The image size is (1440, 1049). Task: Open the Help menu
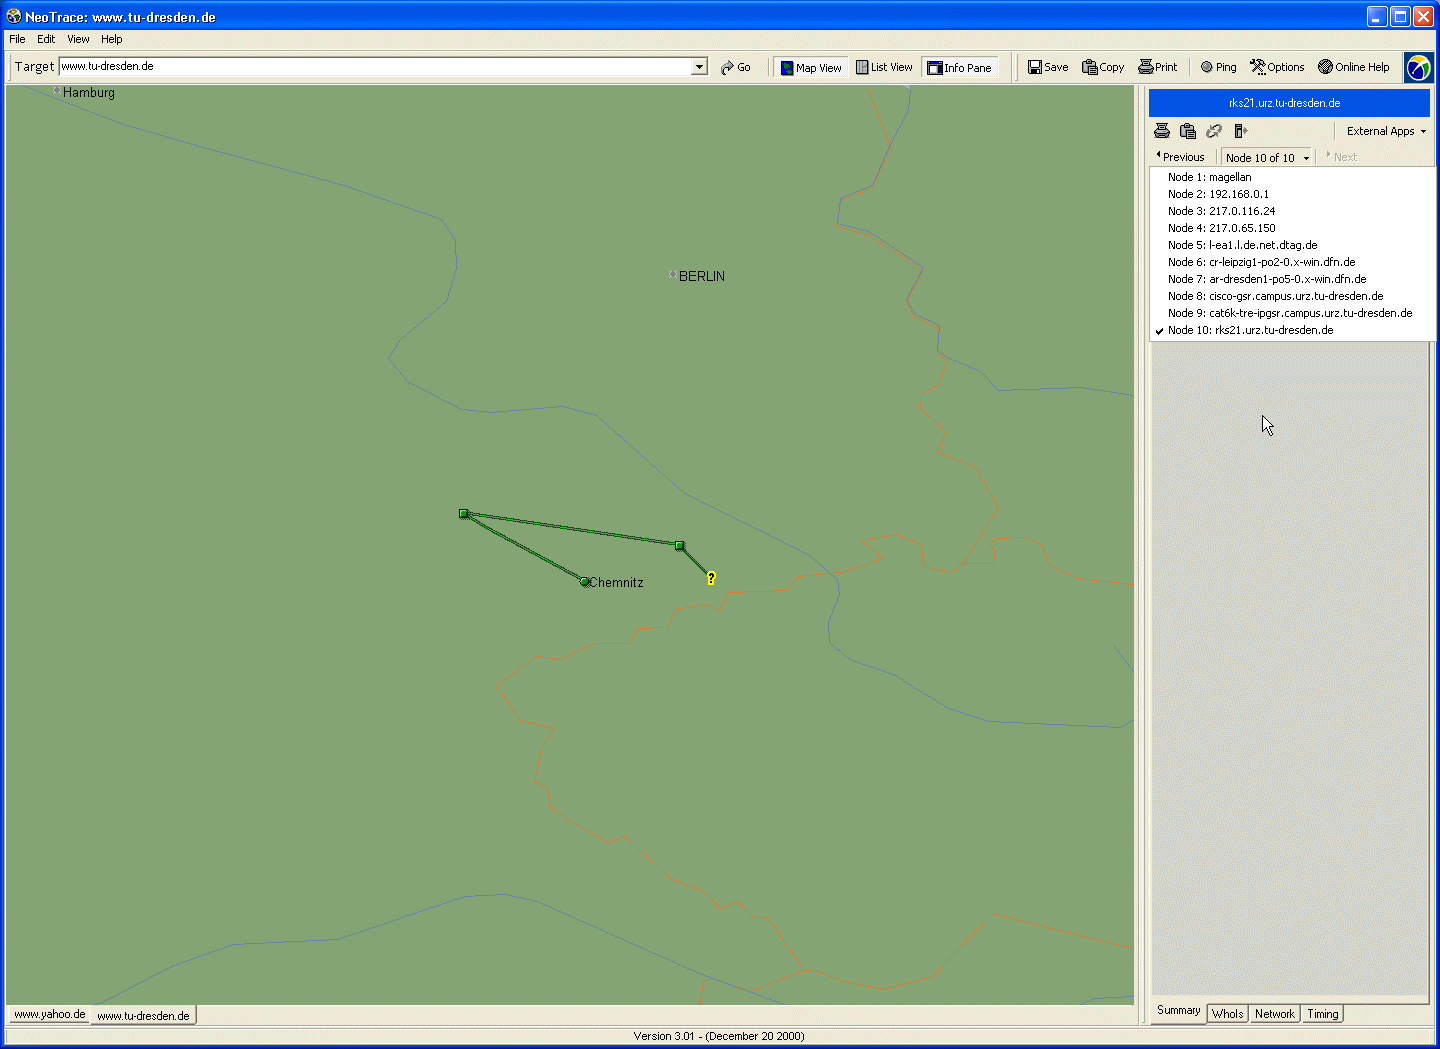click(111, 39)
